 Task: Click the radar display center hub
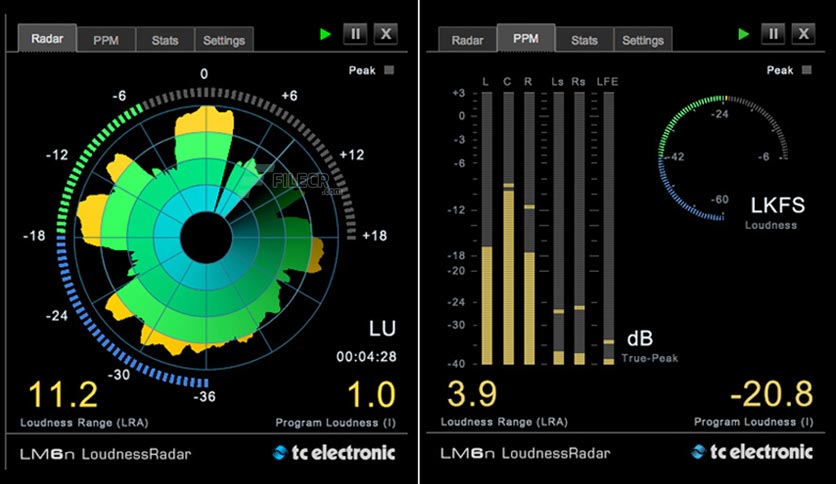point(206,237)
